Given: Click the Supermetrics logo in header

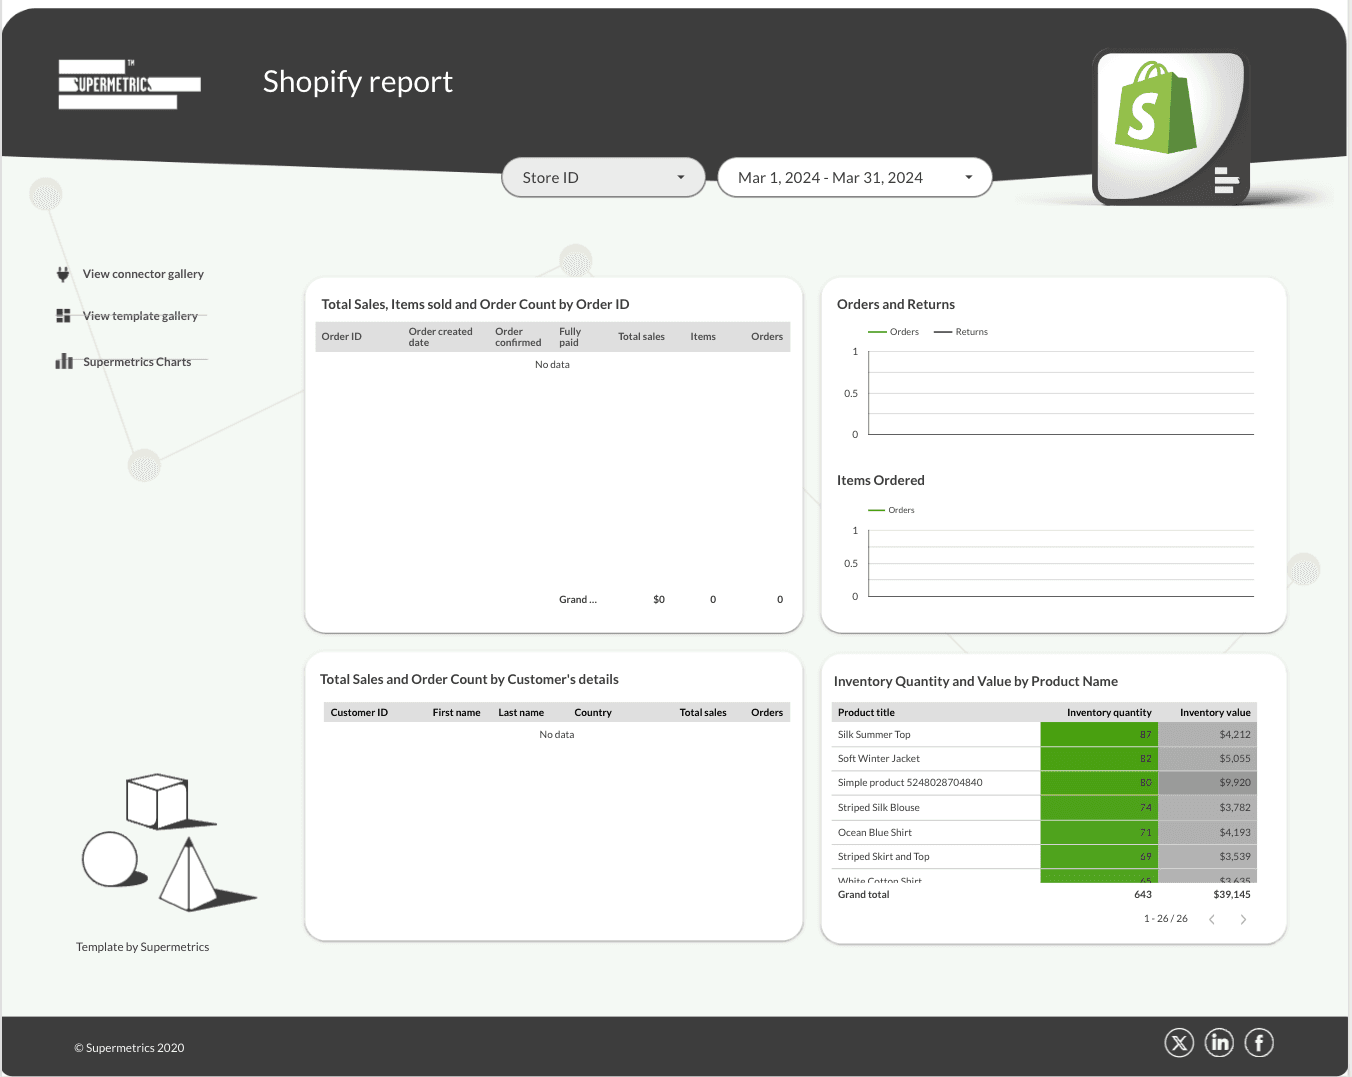Looking at the screenshot, I should pyautogui.click(x=129, y=84).
